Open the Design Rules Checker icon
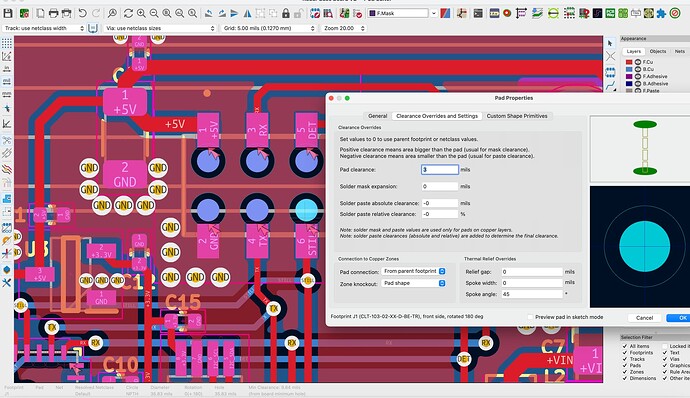 (358, 14)
